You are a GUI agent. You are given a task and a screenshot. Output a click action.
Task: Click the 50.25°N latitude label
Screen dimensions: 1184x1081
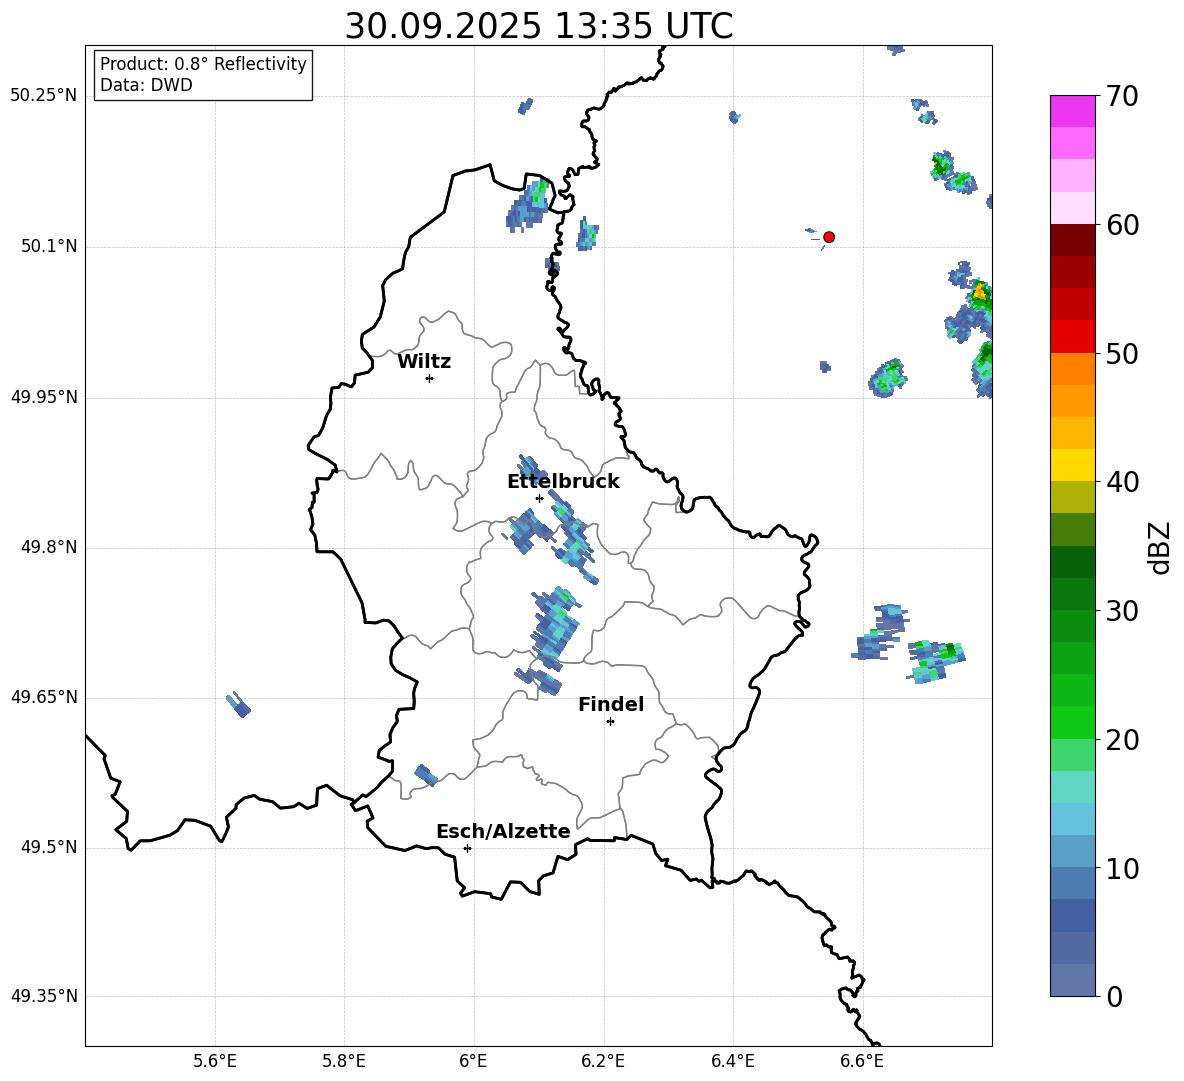pyautogui.click(x=44, y=96)
